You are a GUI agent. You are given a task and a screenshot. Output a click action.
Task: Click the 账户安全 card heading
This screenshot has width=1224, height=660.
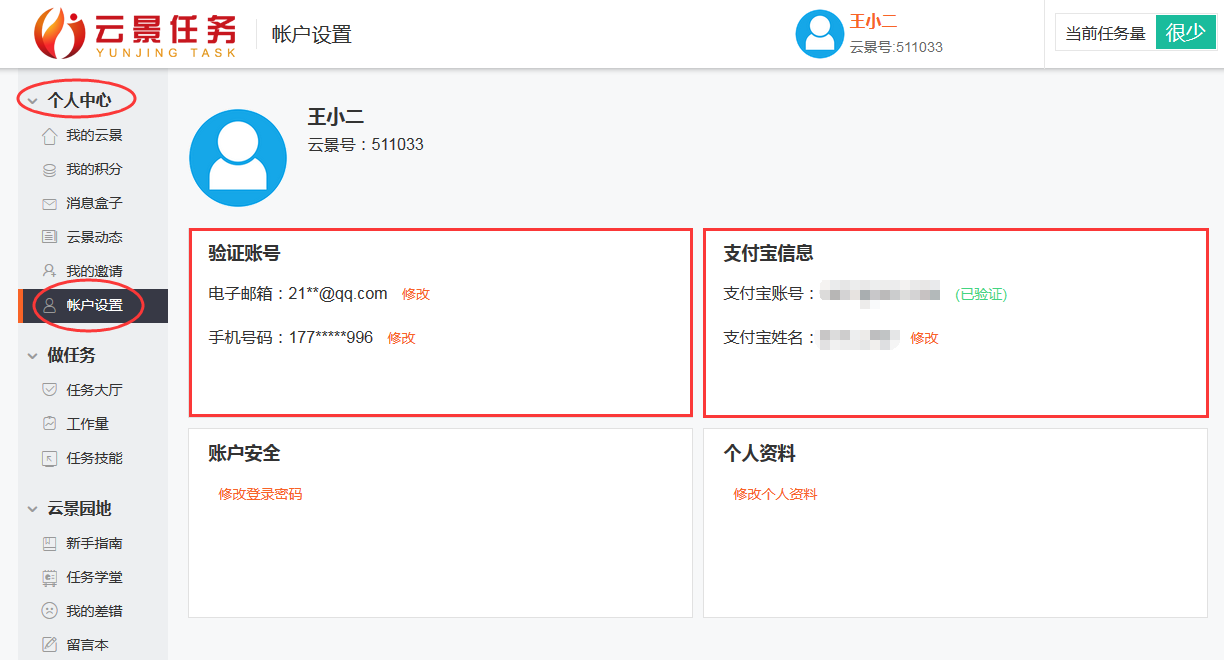coord(244,454)
